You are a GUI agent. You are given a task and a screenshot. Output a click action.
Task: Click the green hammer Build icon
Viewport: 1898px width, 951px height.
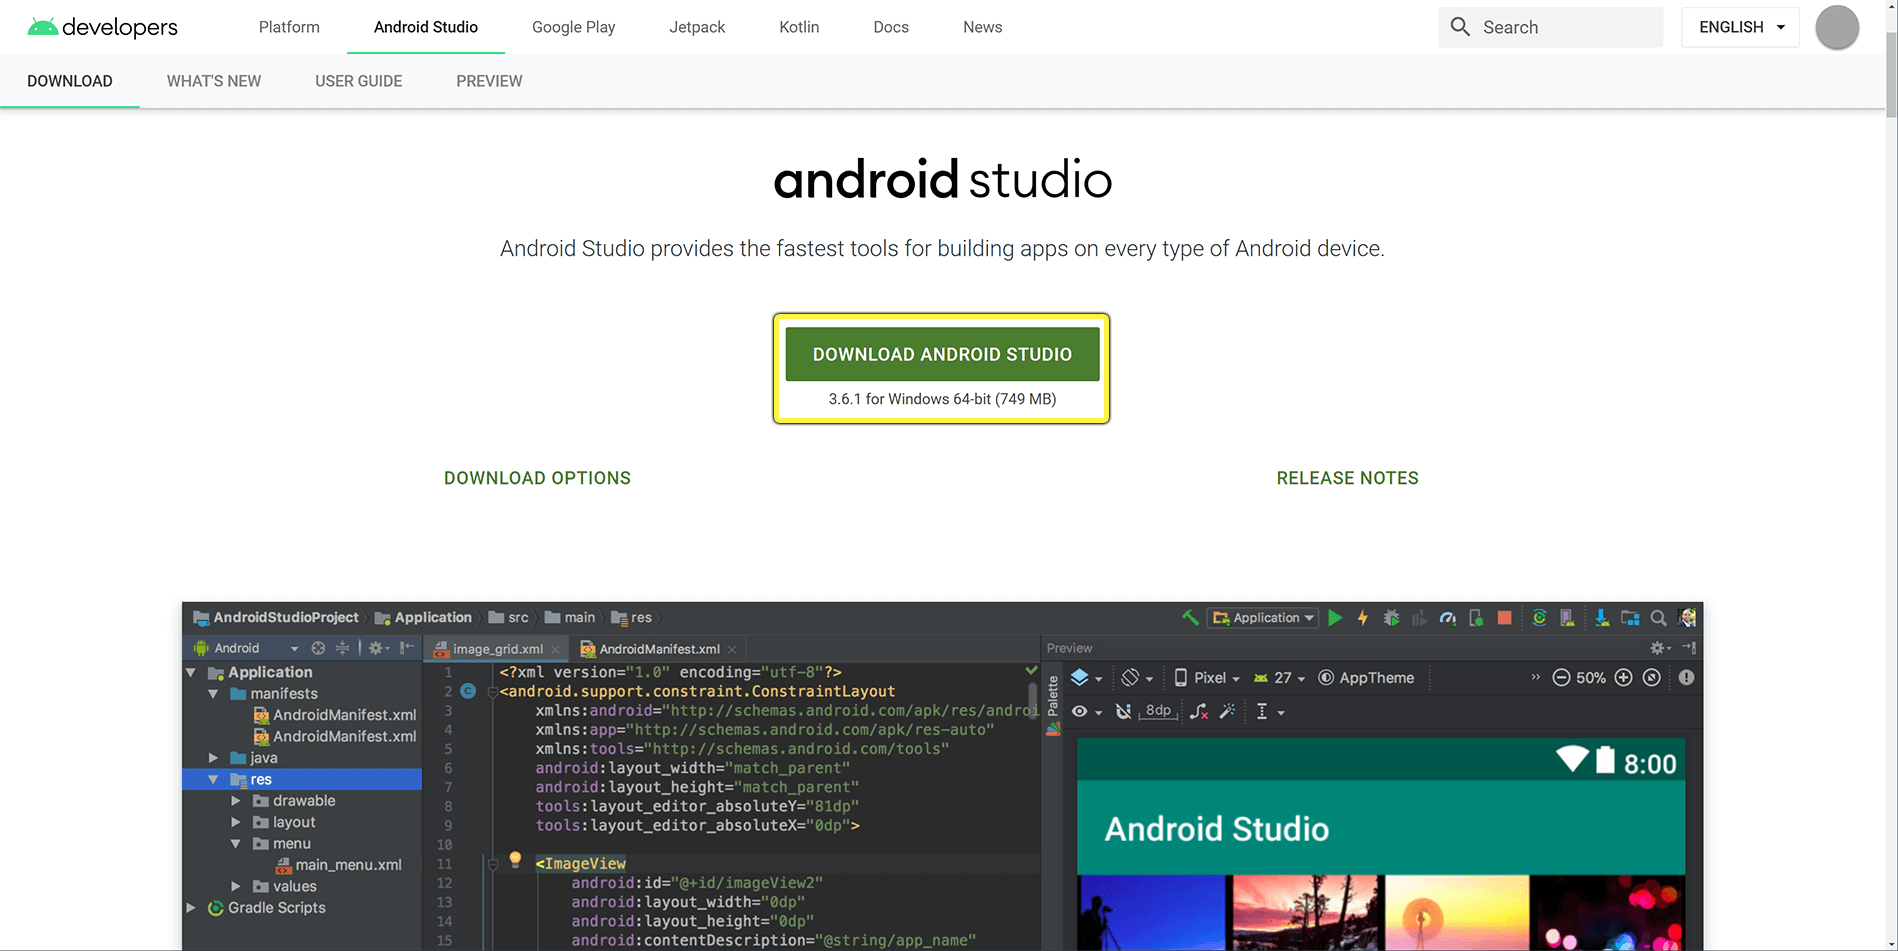tap(1190, 618)
